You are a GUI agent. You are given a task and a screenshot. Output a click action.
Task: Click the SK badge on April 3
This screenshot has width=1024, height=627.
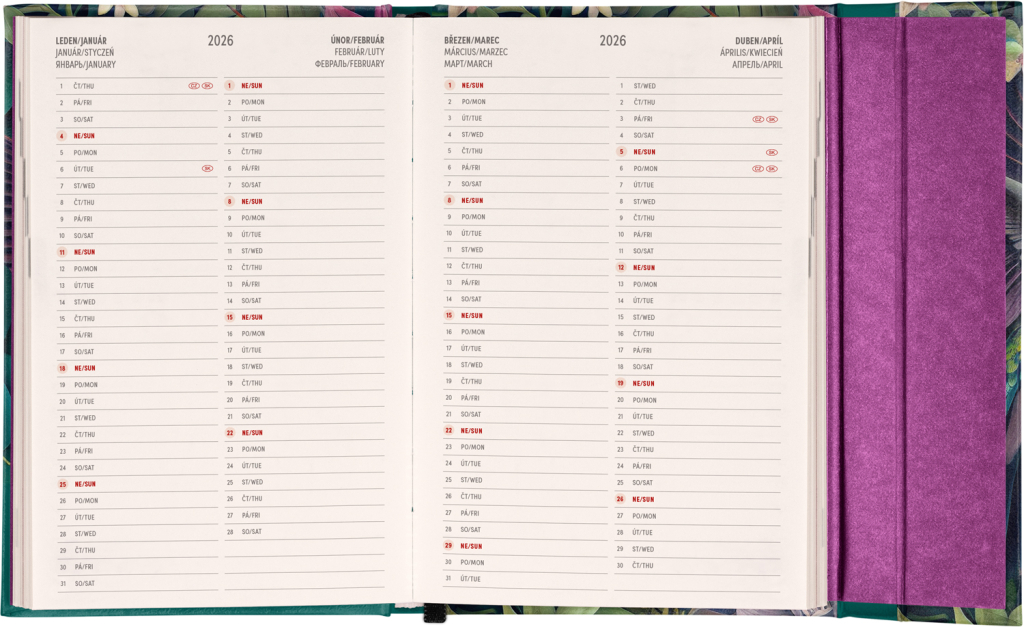point(772,119)
